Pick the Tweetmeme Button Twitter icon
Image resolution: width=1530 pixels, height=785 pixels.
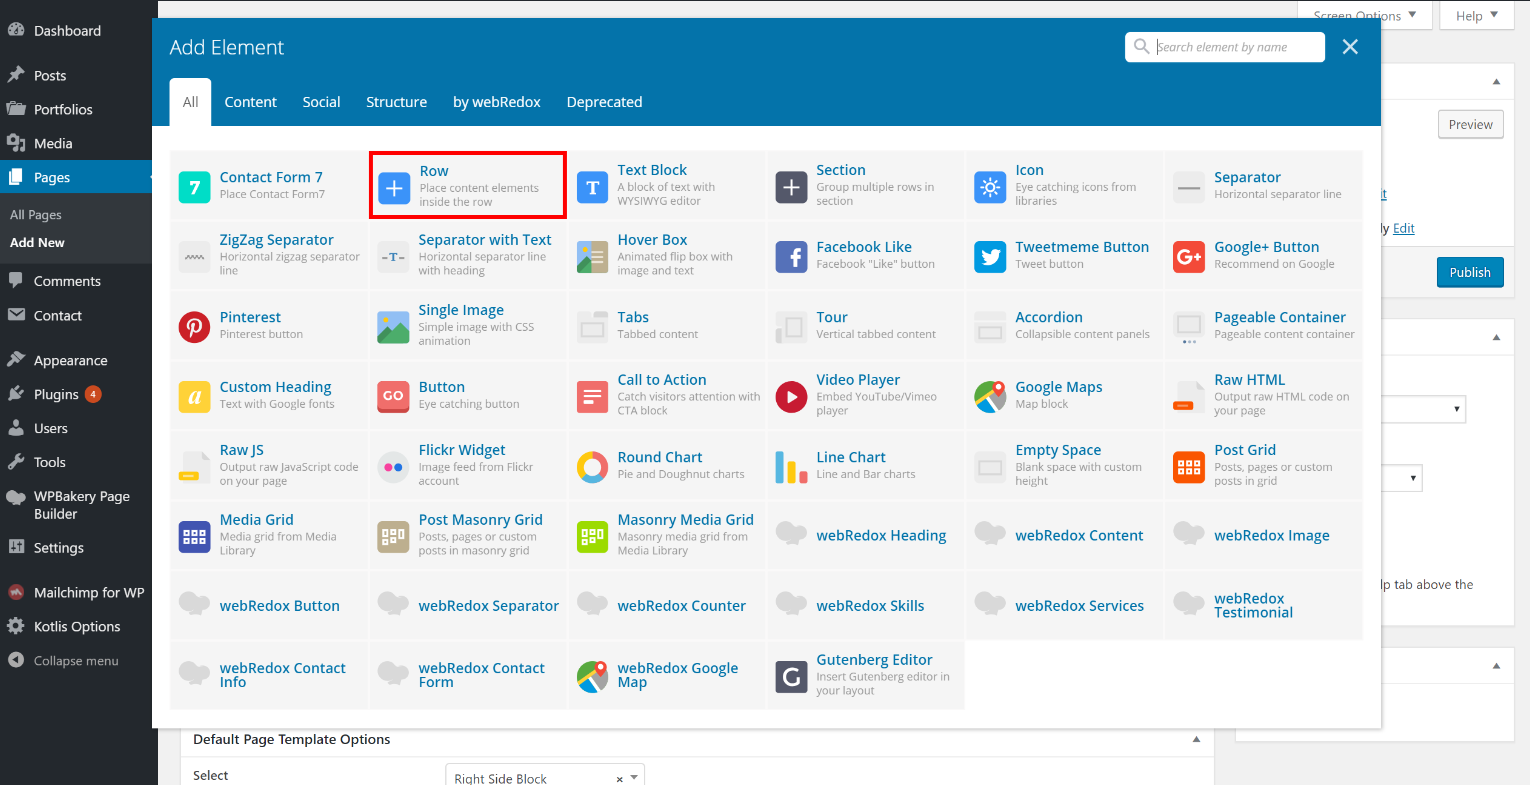(990, 257)
